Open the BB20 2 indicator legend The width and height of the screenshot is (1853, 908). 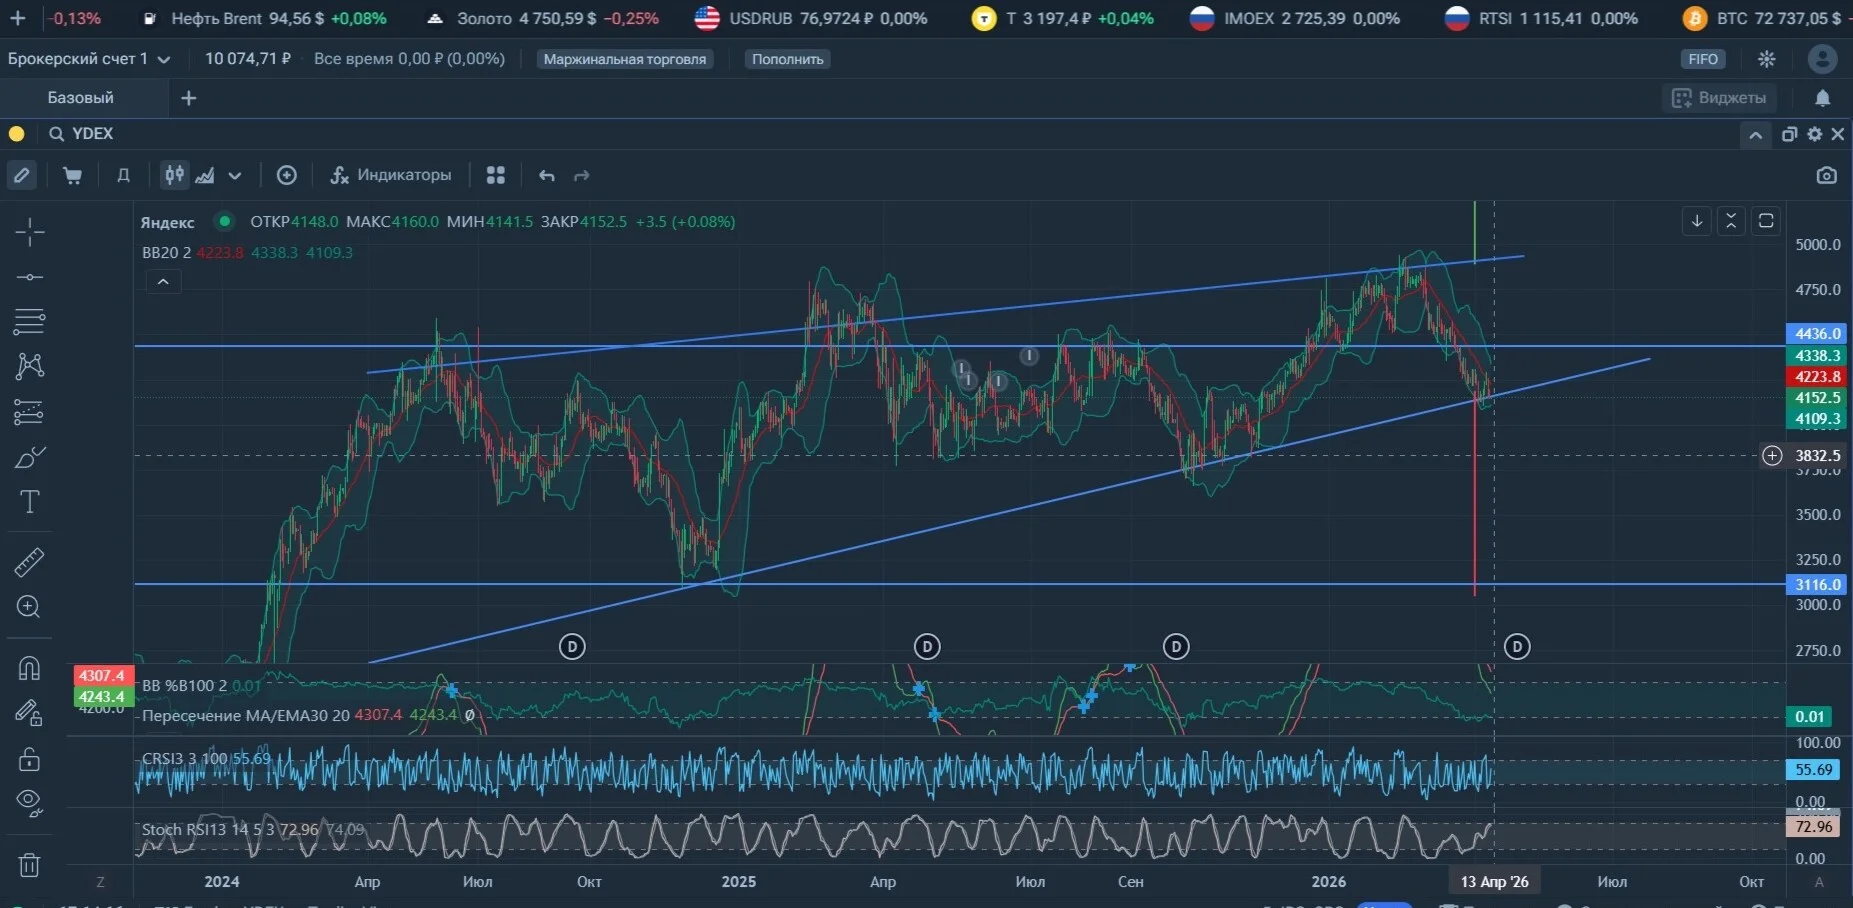point(167,253)
